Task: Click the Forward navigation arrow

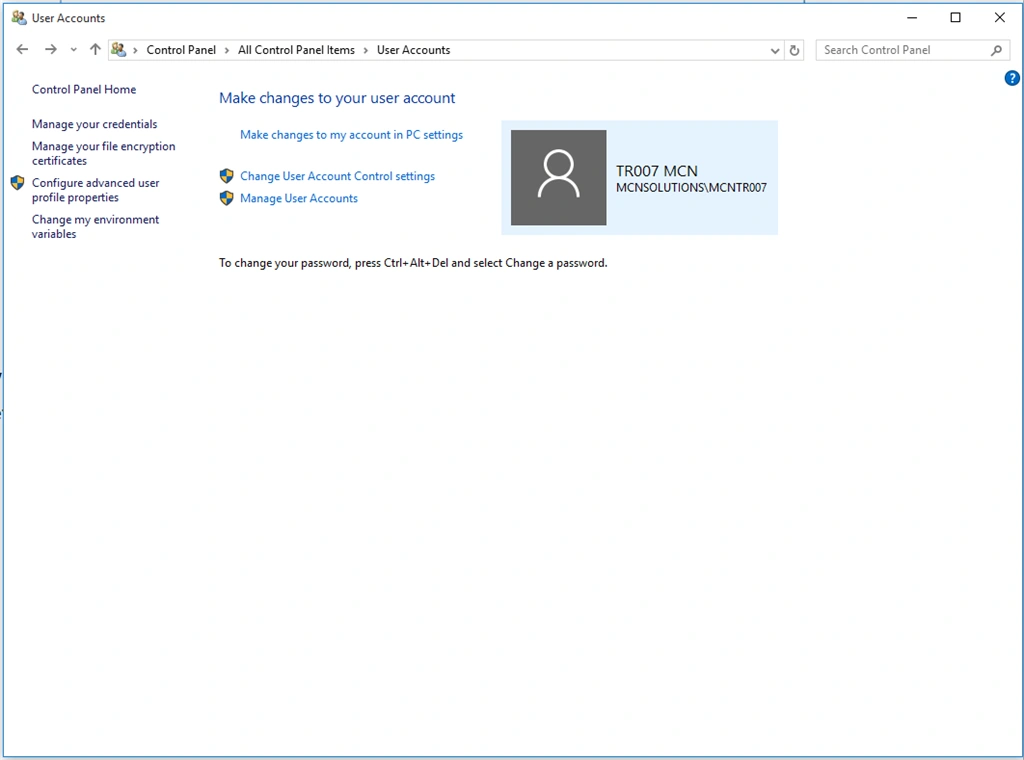Action: pos(50,50)
